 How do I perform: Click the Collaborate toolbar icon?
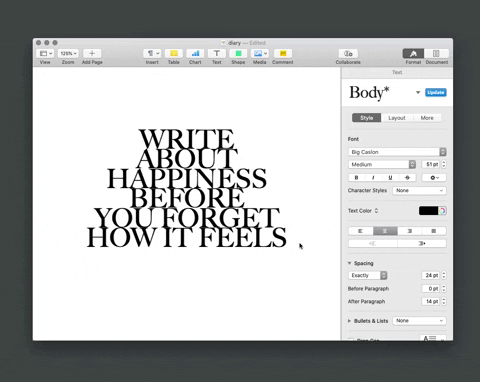[x=348, y=54]
